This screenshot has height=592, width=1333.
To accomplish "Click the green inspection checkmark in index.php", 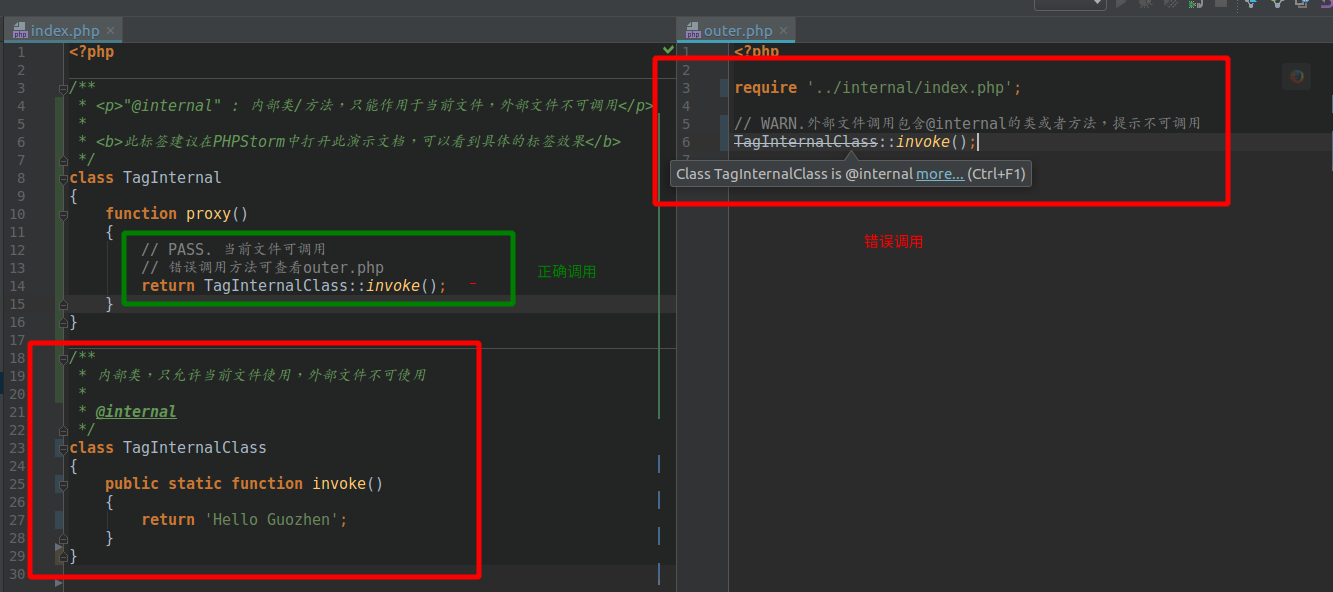I will coord(668,49).
